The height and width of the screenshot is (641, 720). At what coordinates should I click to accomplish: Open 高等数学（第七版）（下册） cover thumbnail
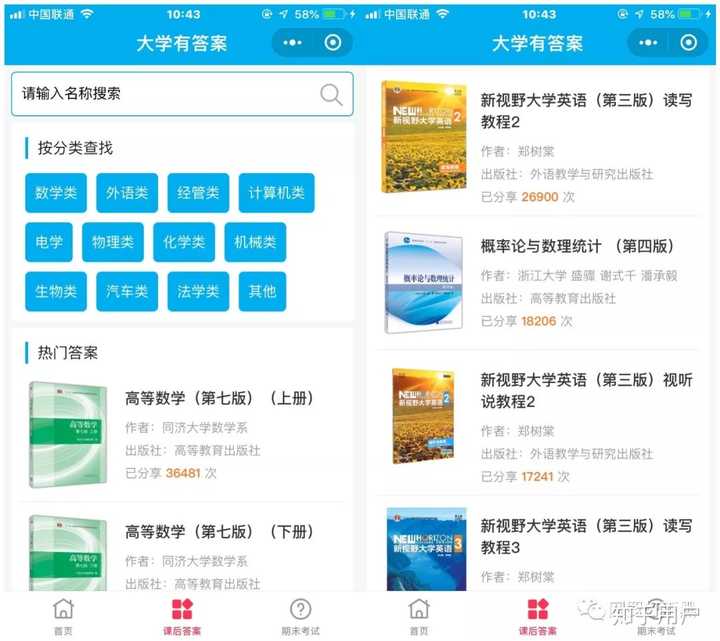(x=68, y=553)
